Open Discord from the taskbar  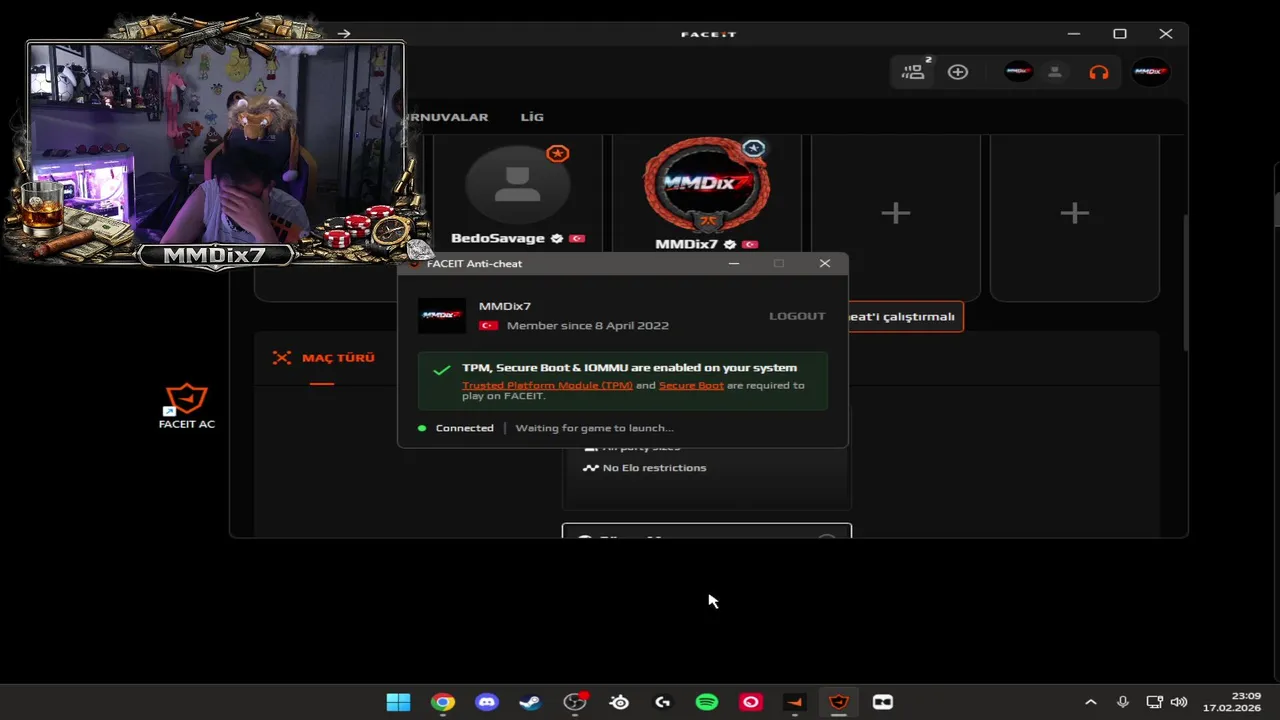click(487, 702)
